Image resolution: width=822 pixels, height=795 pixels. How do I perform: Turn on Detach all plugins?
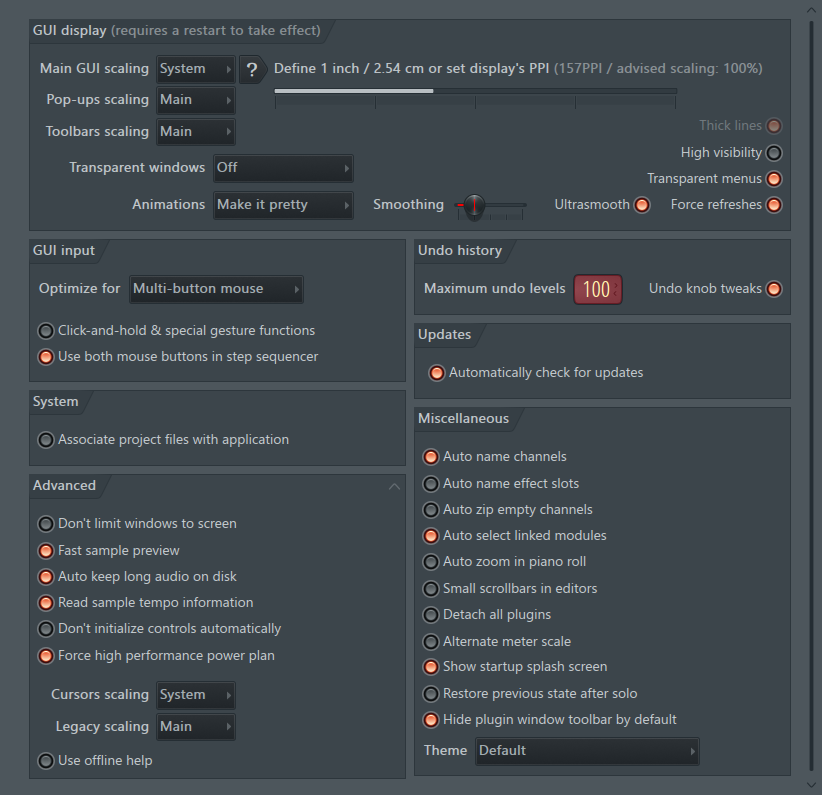point(431,615)
